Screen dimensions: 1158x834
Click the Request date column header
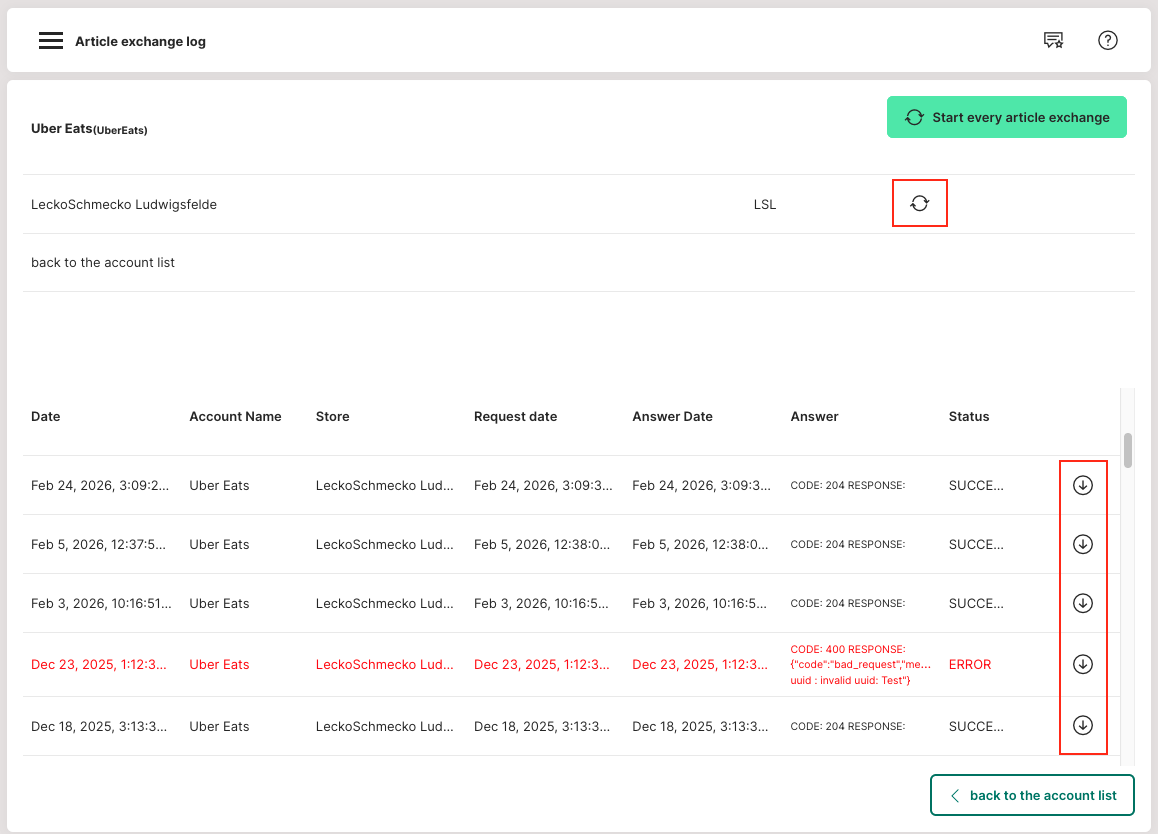click(x=515, y=417)
